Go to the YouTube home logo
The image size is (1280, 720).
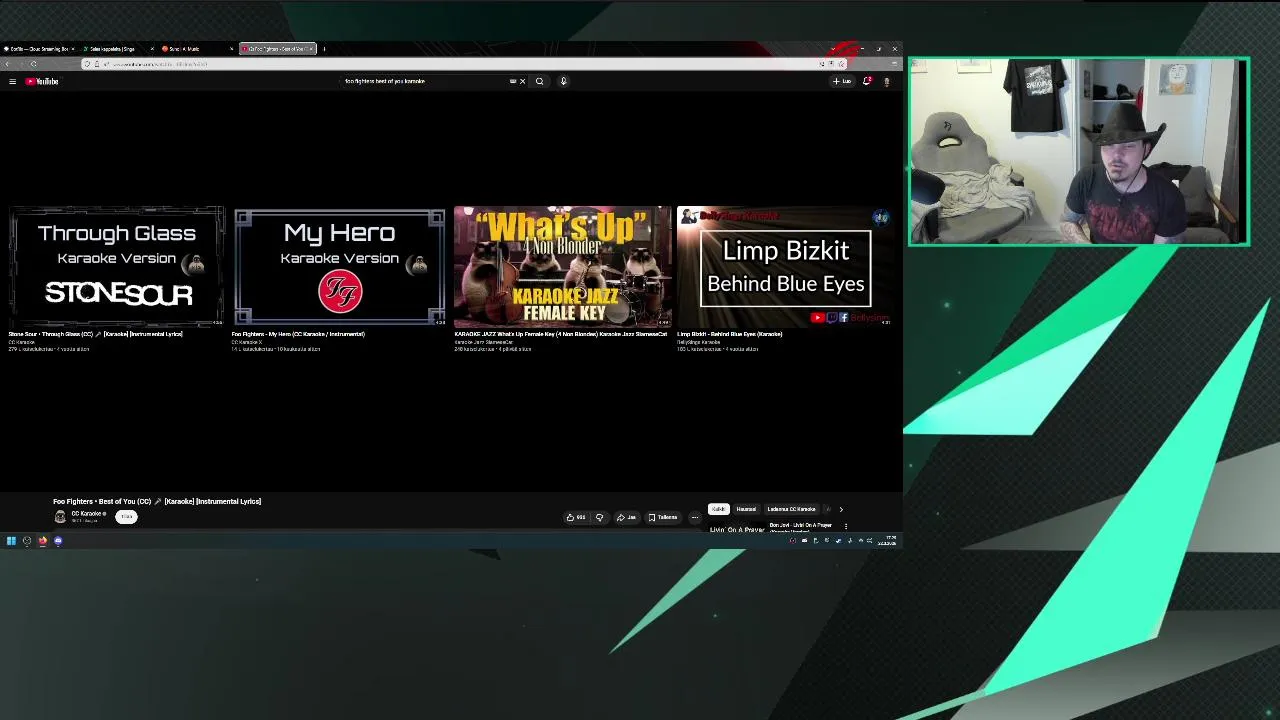pos(42,82)
